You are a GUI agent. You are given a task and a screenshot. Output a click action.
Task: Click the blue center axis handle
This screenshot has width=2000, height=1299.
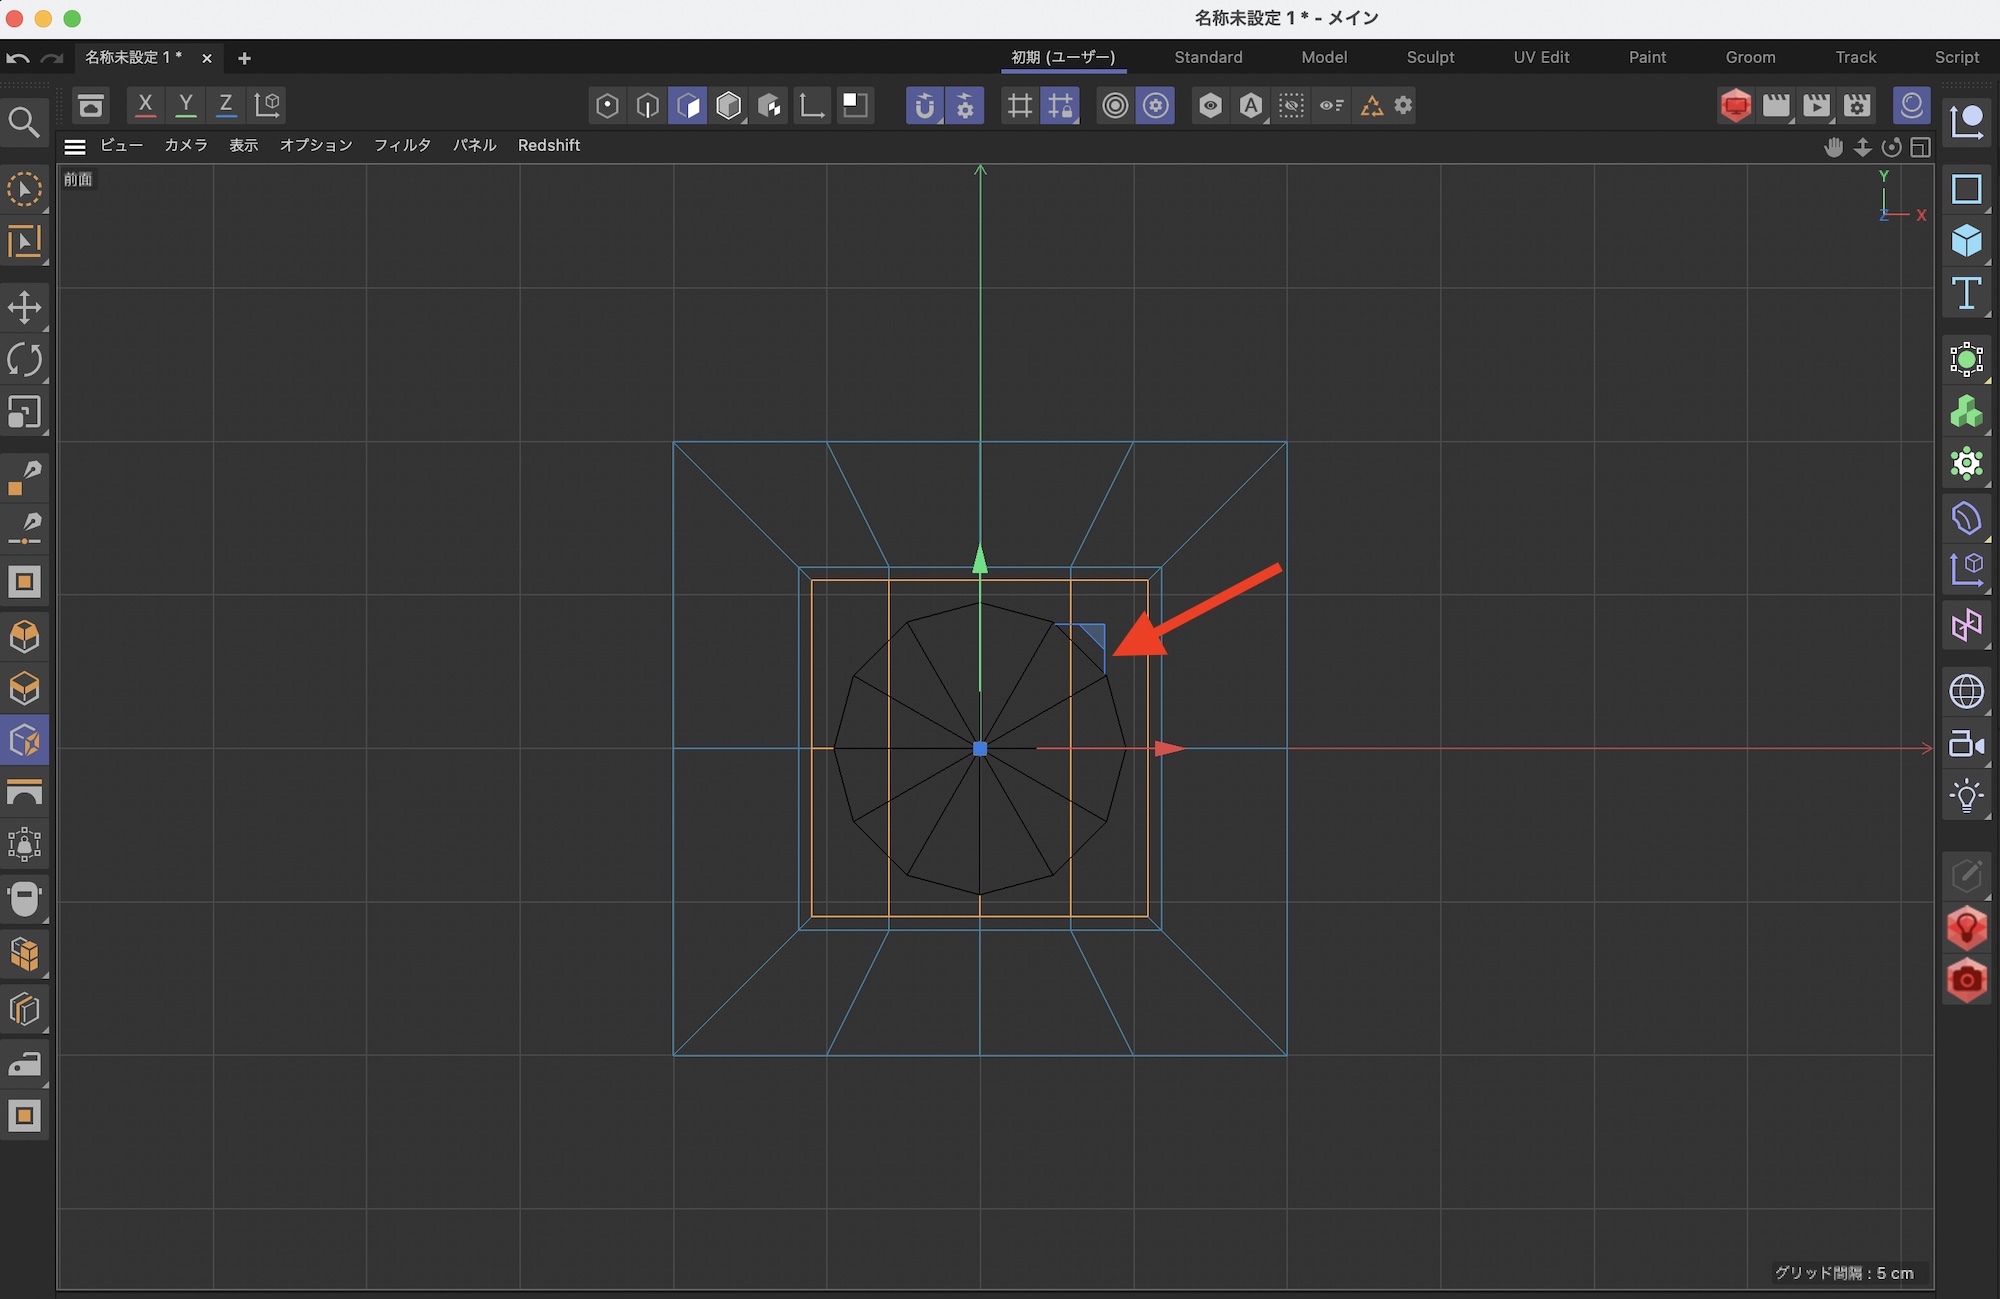(x=980, y=748)
